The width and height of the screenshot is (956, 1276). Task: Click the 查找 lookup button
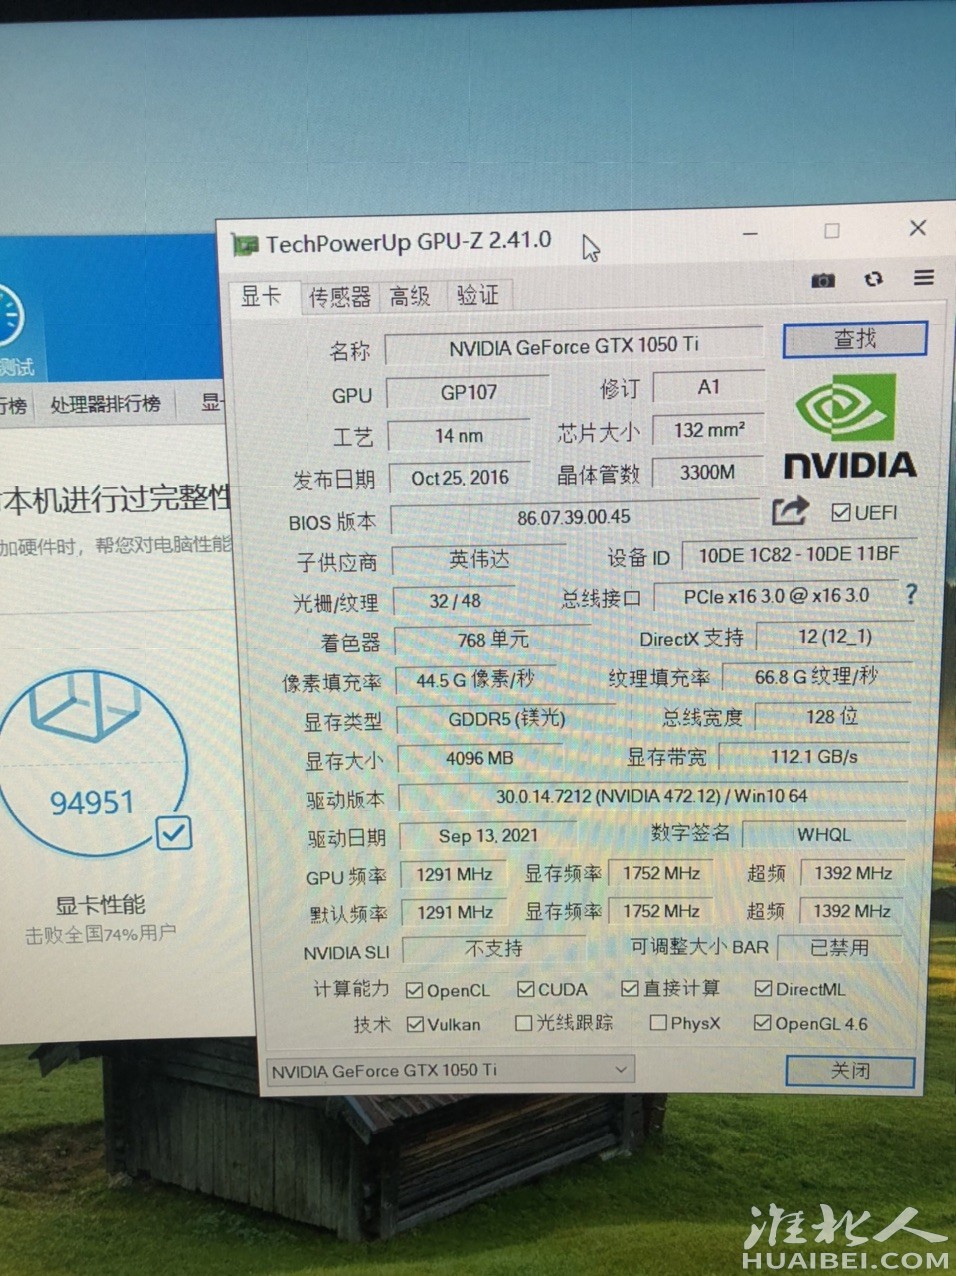tap(855, 340)
